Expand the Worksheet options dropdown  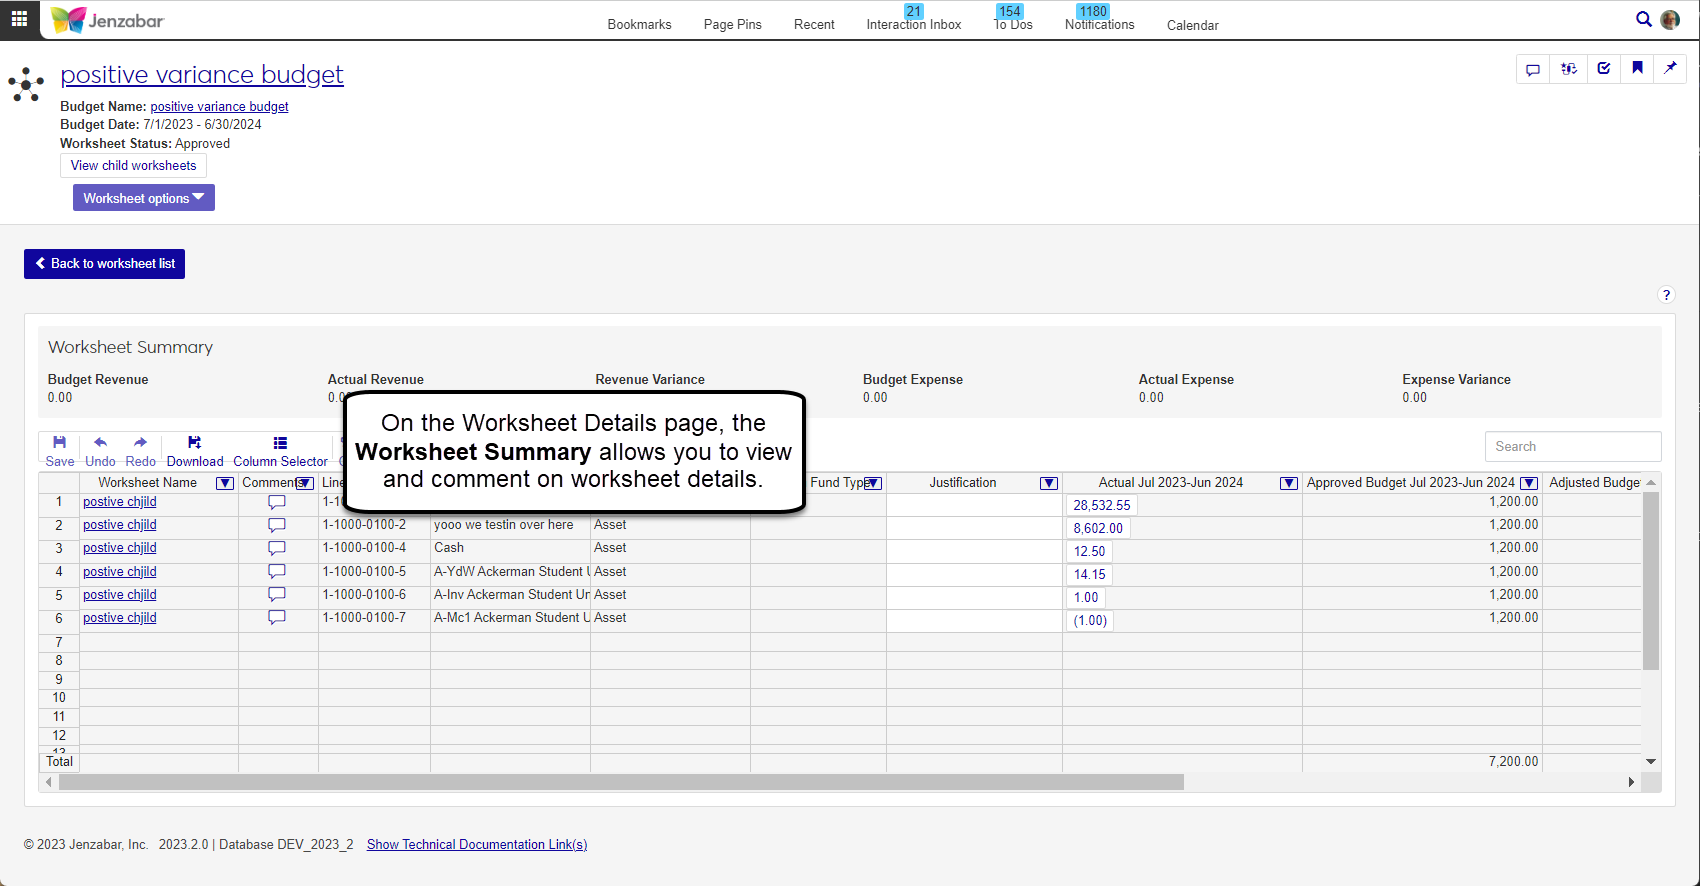click(144, 198)
